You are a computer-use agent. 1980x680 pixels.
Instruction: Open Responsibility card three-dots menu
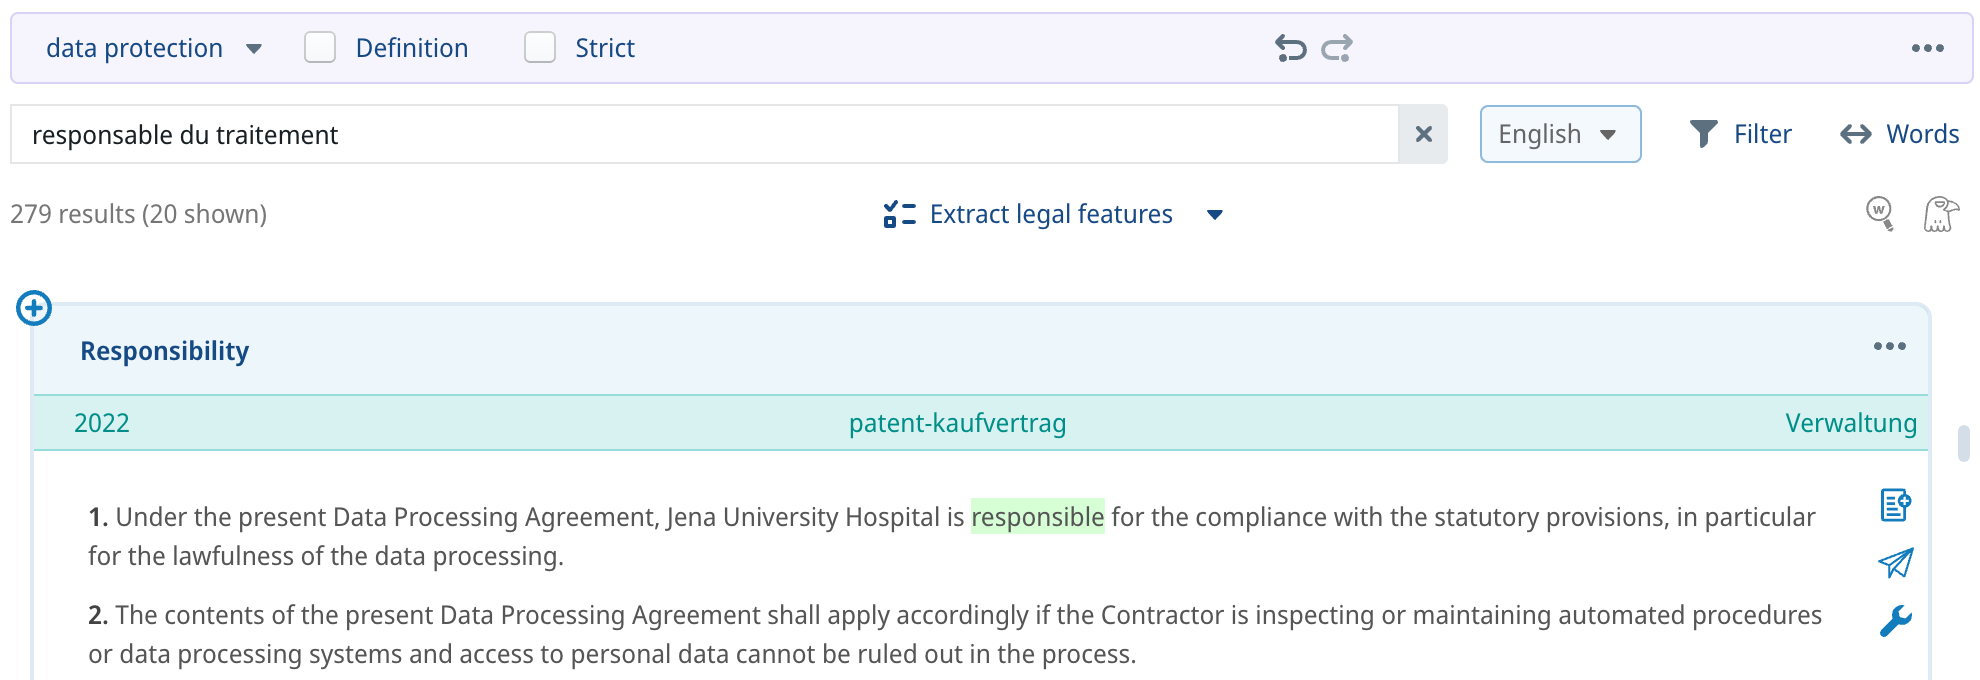(1889, 346)
